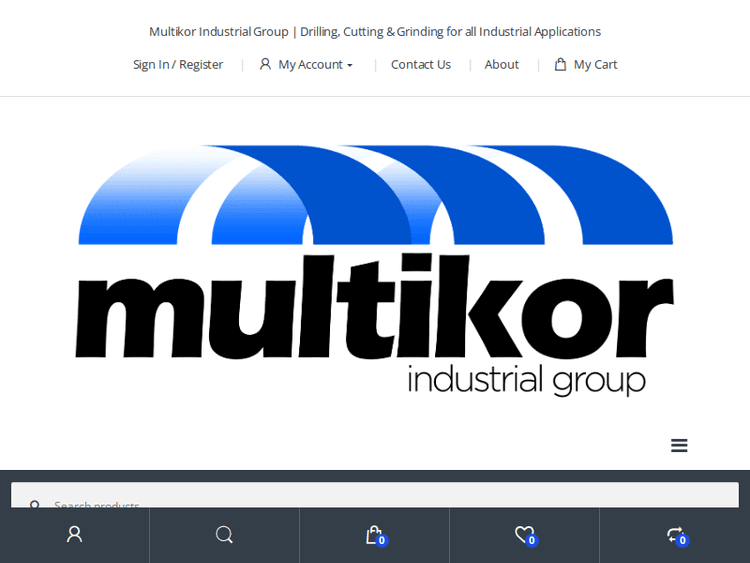Click the user icon beside My Account
Image resolution: width=750 pixels, height=563 pixels.
coord(265,64)
